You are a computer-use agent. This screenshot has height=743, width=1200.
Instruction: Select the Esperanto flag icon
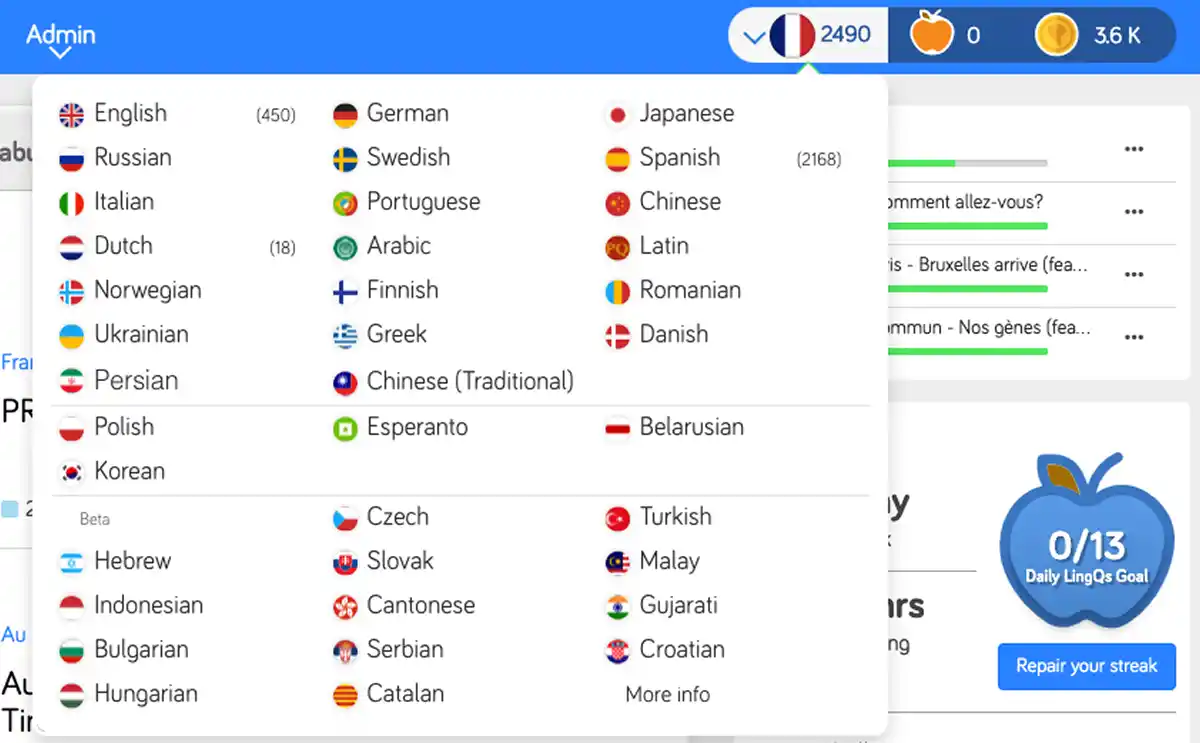345,427
